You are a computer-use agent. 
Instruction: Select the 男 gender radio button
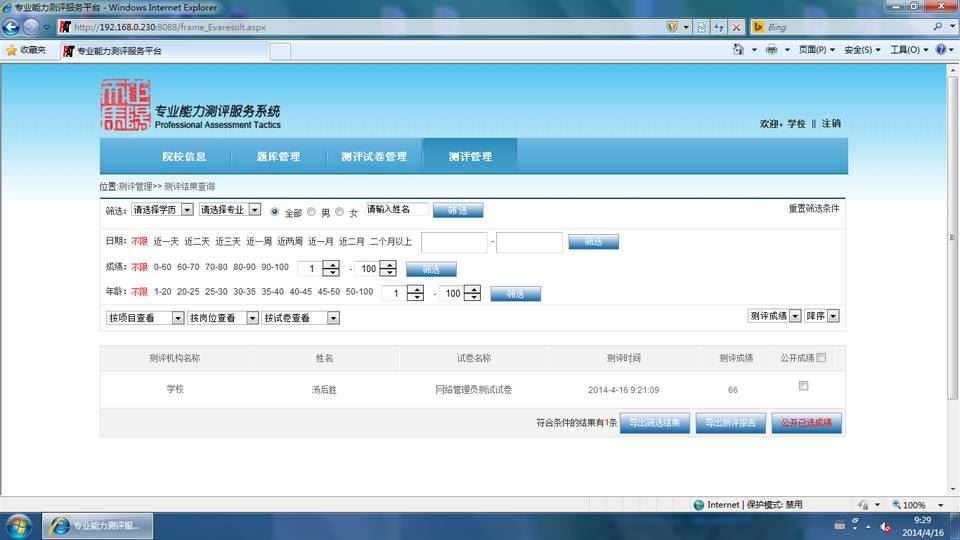(312, 212)
